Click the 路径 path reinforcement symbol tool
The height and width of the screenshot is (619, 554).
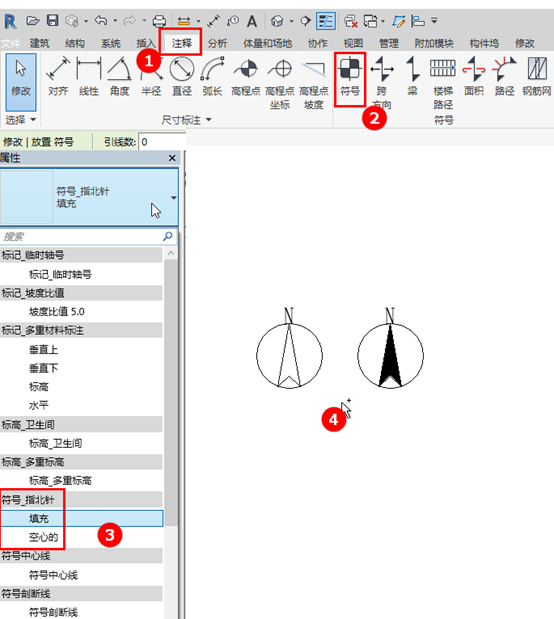click(504, 77)
